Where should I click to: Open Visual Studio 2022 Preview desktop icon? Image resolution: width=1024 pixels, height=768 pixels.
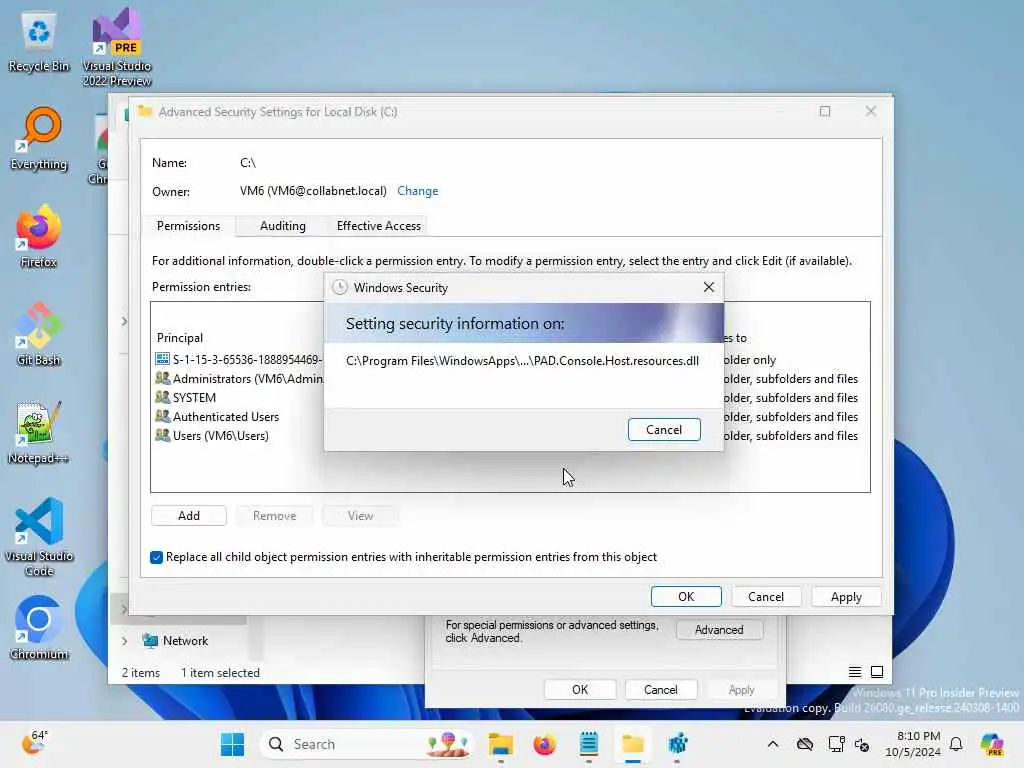117,47
